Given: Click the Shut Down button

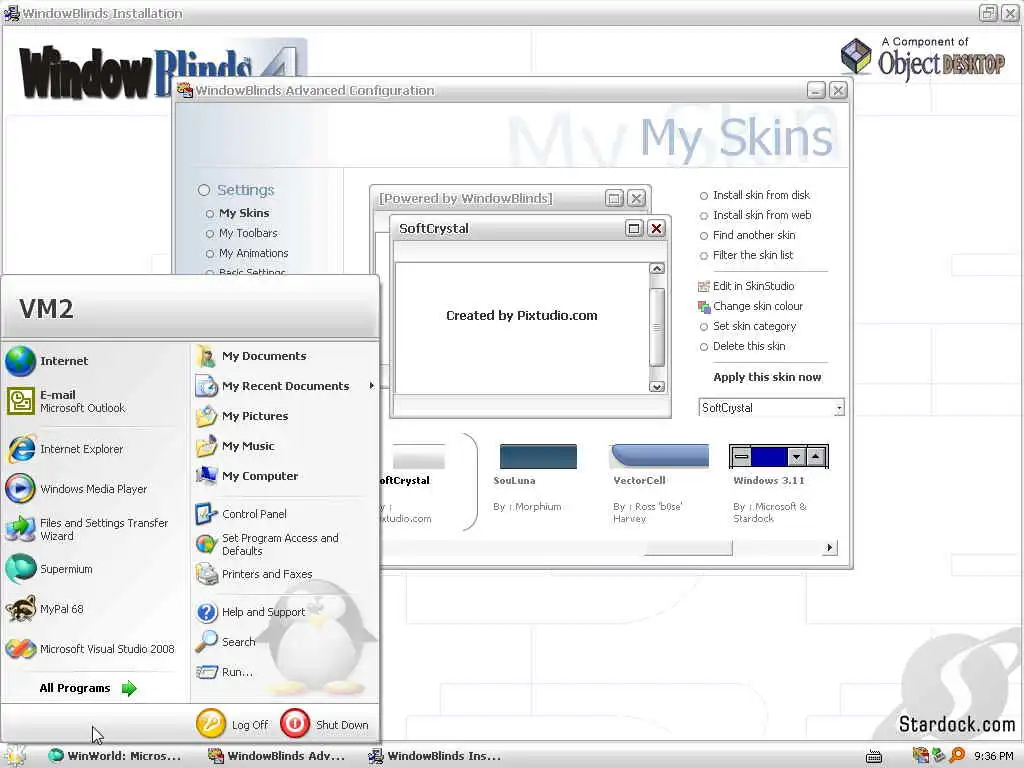Looking at the screenshot, I should tap(325, 724).
